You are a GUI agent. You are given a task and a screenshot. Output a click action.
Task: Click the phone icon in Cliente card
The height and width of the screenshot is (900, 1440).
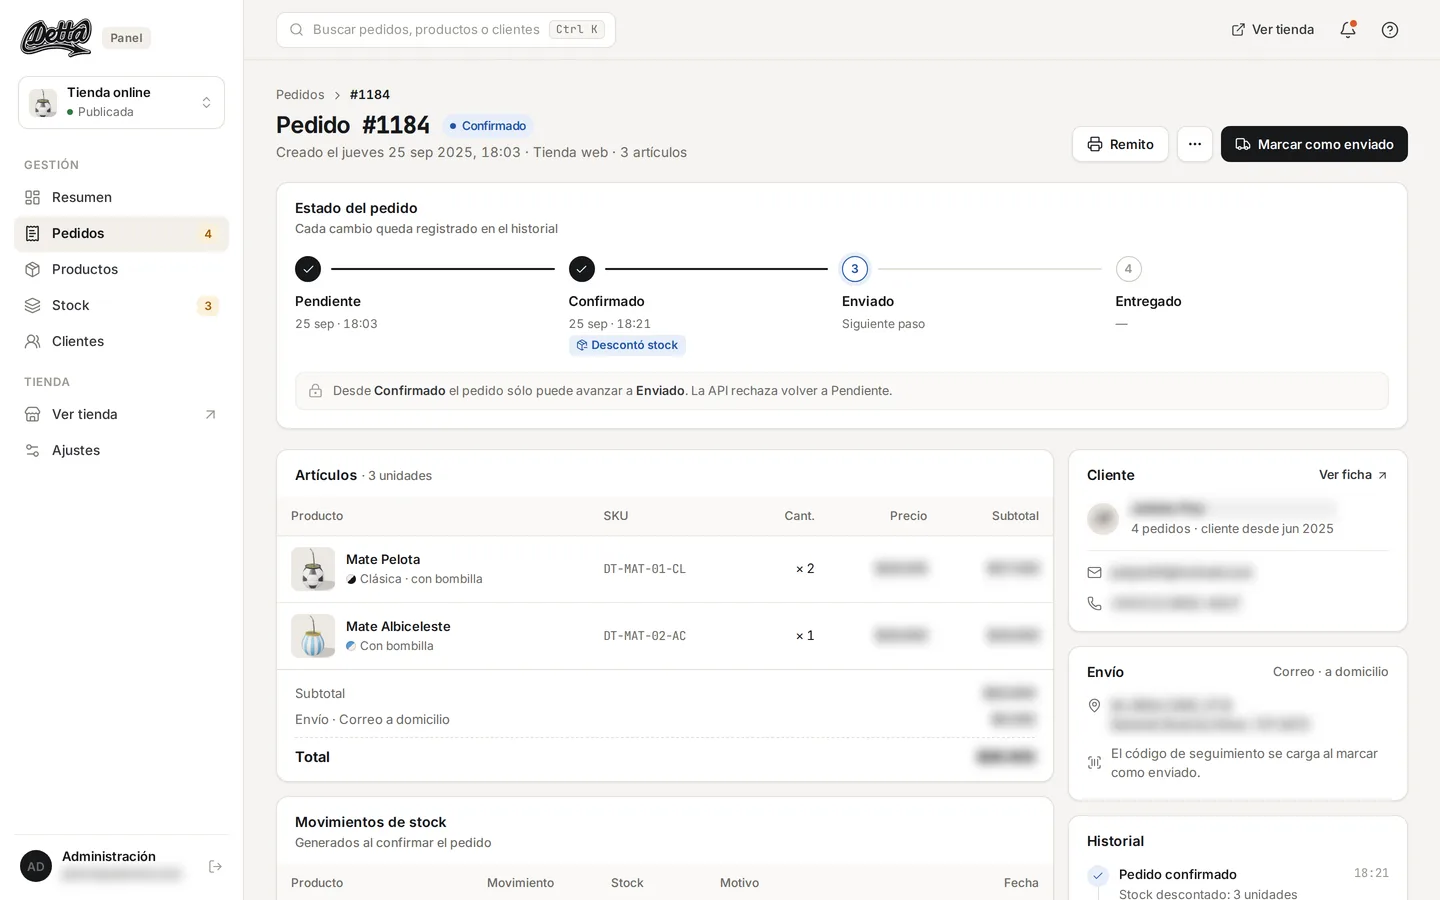coord(1095,604)
